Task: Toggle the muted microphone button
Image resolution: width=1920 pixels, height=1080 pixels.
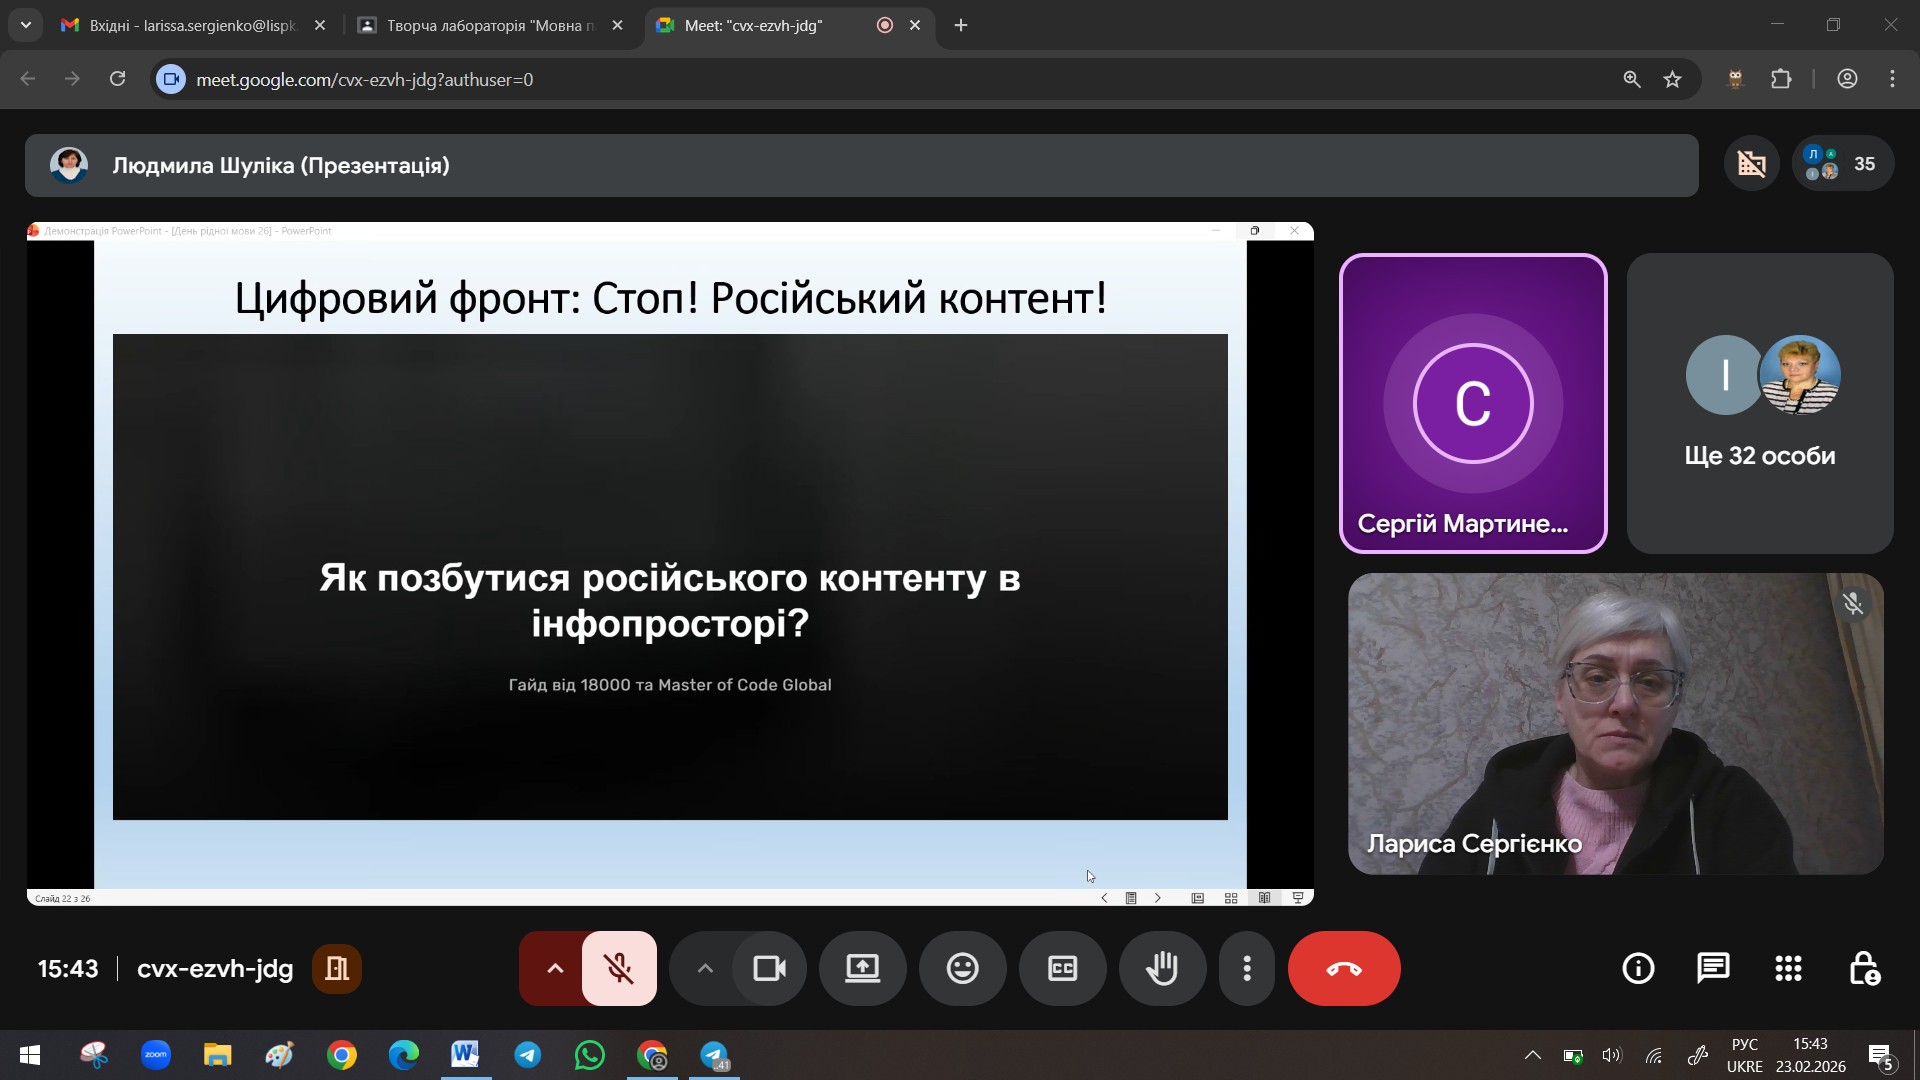Action: click(x=619, y=968)
